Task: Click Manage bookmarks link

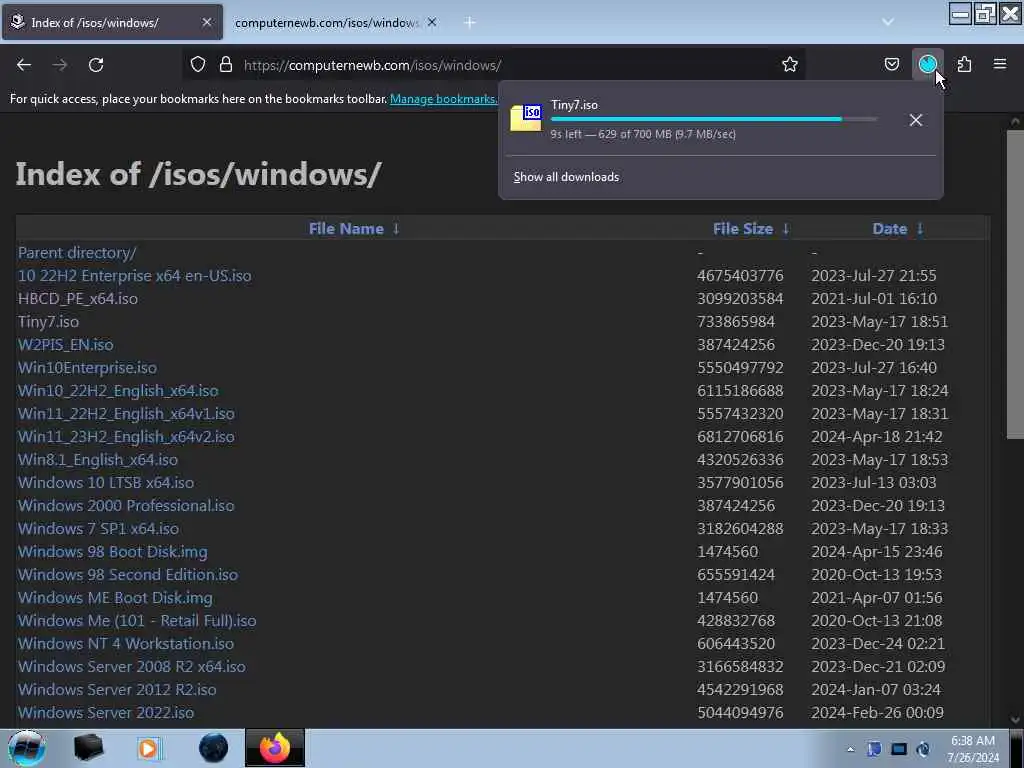Action: coord(443,99)
